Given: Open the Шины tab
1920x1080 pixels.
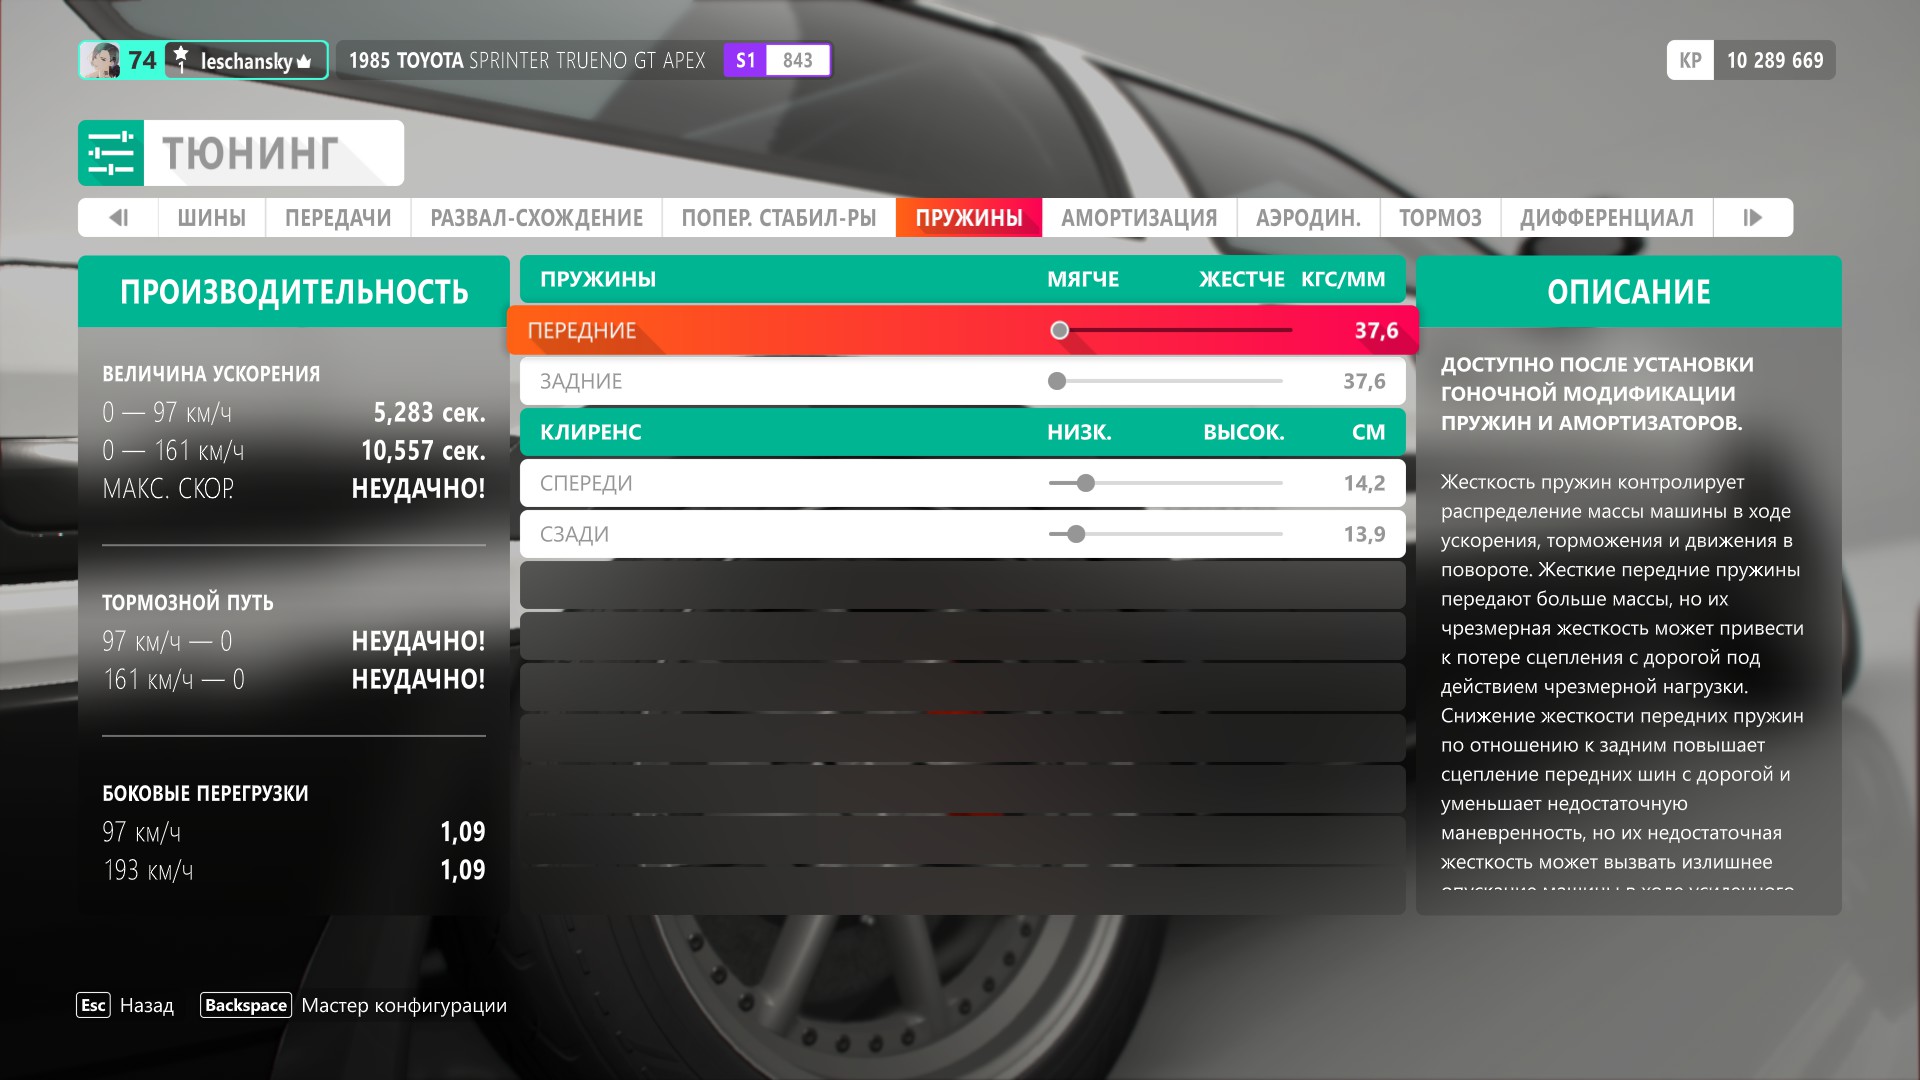Looking at the screenshot, I should [211, 218].
